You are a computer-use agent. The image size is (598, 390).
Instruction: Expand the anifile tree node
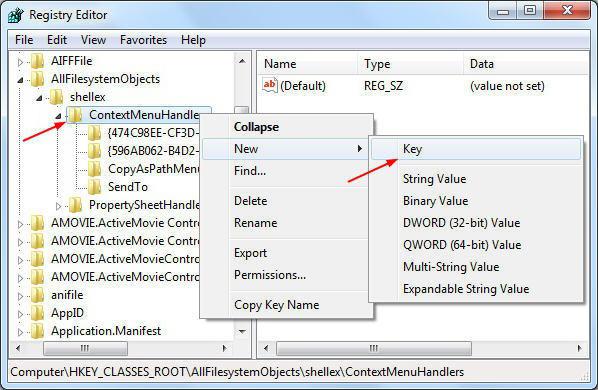pyautogui.click(x=21, y=296)
